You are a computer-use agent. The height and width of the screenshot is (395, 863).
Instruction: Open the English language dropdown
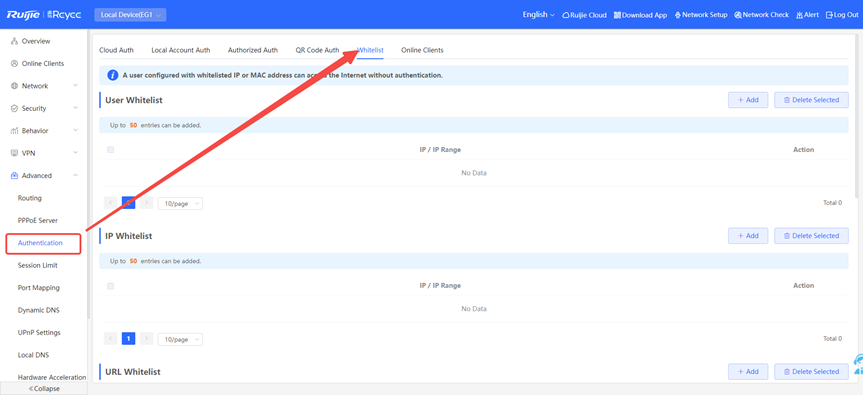tap(538, 15)
